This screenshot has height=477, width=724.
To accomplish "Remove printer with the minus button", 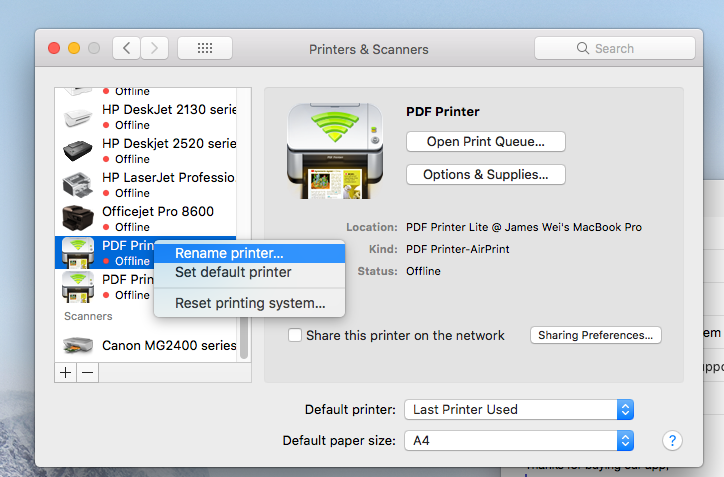I will pos(88,372).
